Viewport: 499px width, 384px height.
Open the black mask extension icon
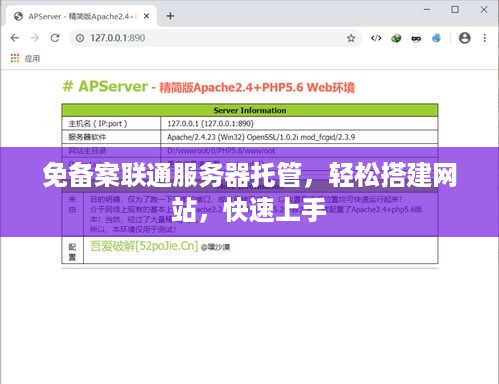click(416, 39)
